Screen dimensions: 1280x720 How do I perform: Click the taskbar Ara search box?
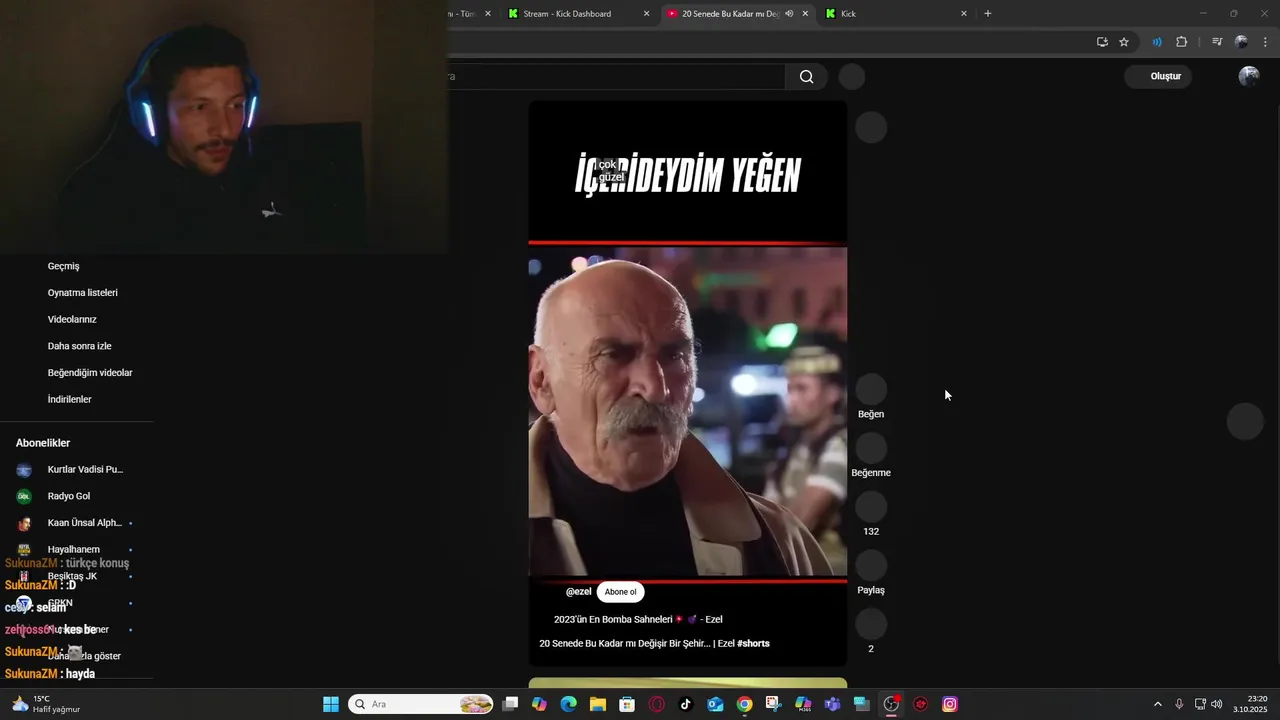click(x=421, y=704)
